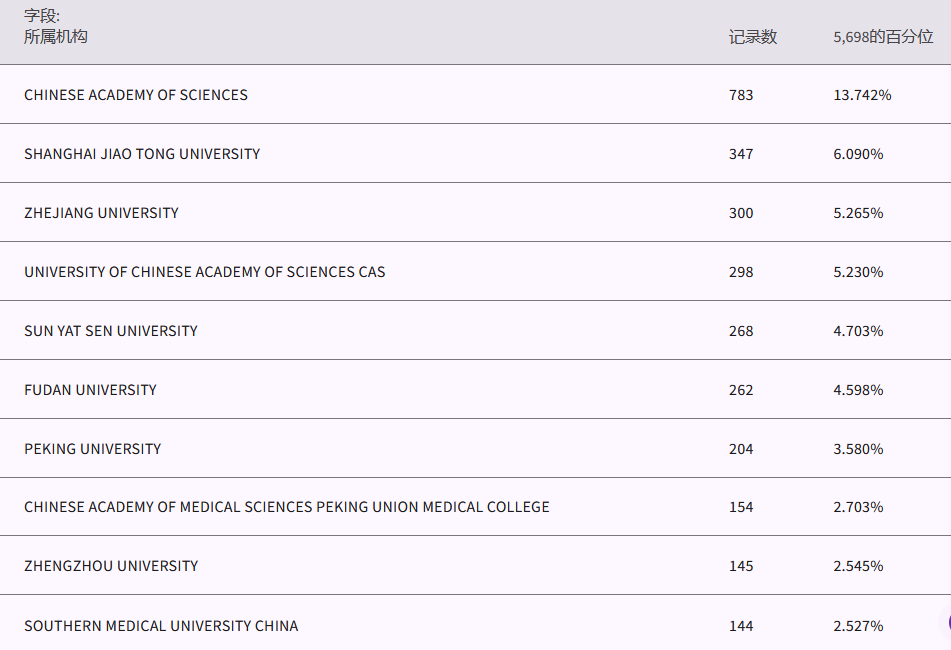Click record count 347 for Shanghai Jiao Tong

tap(741, 154)
